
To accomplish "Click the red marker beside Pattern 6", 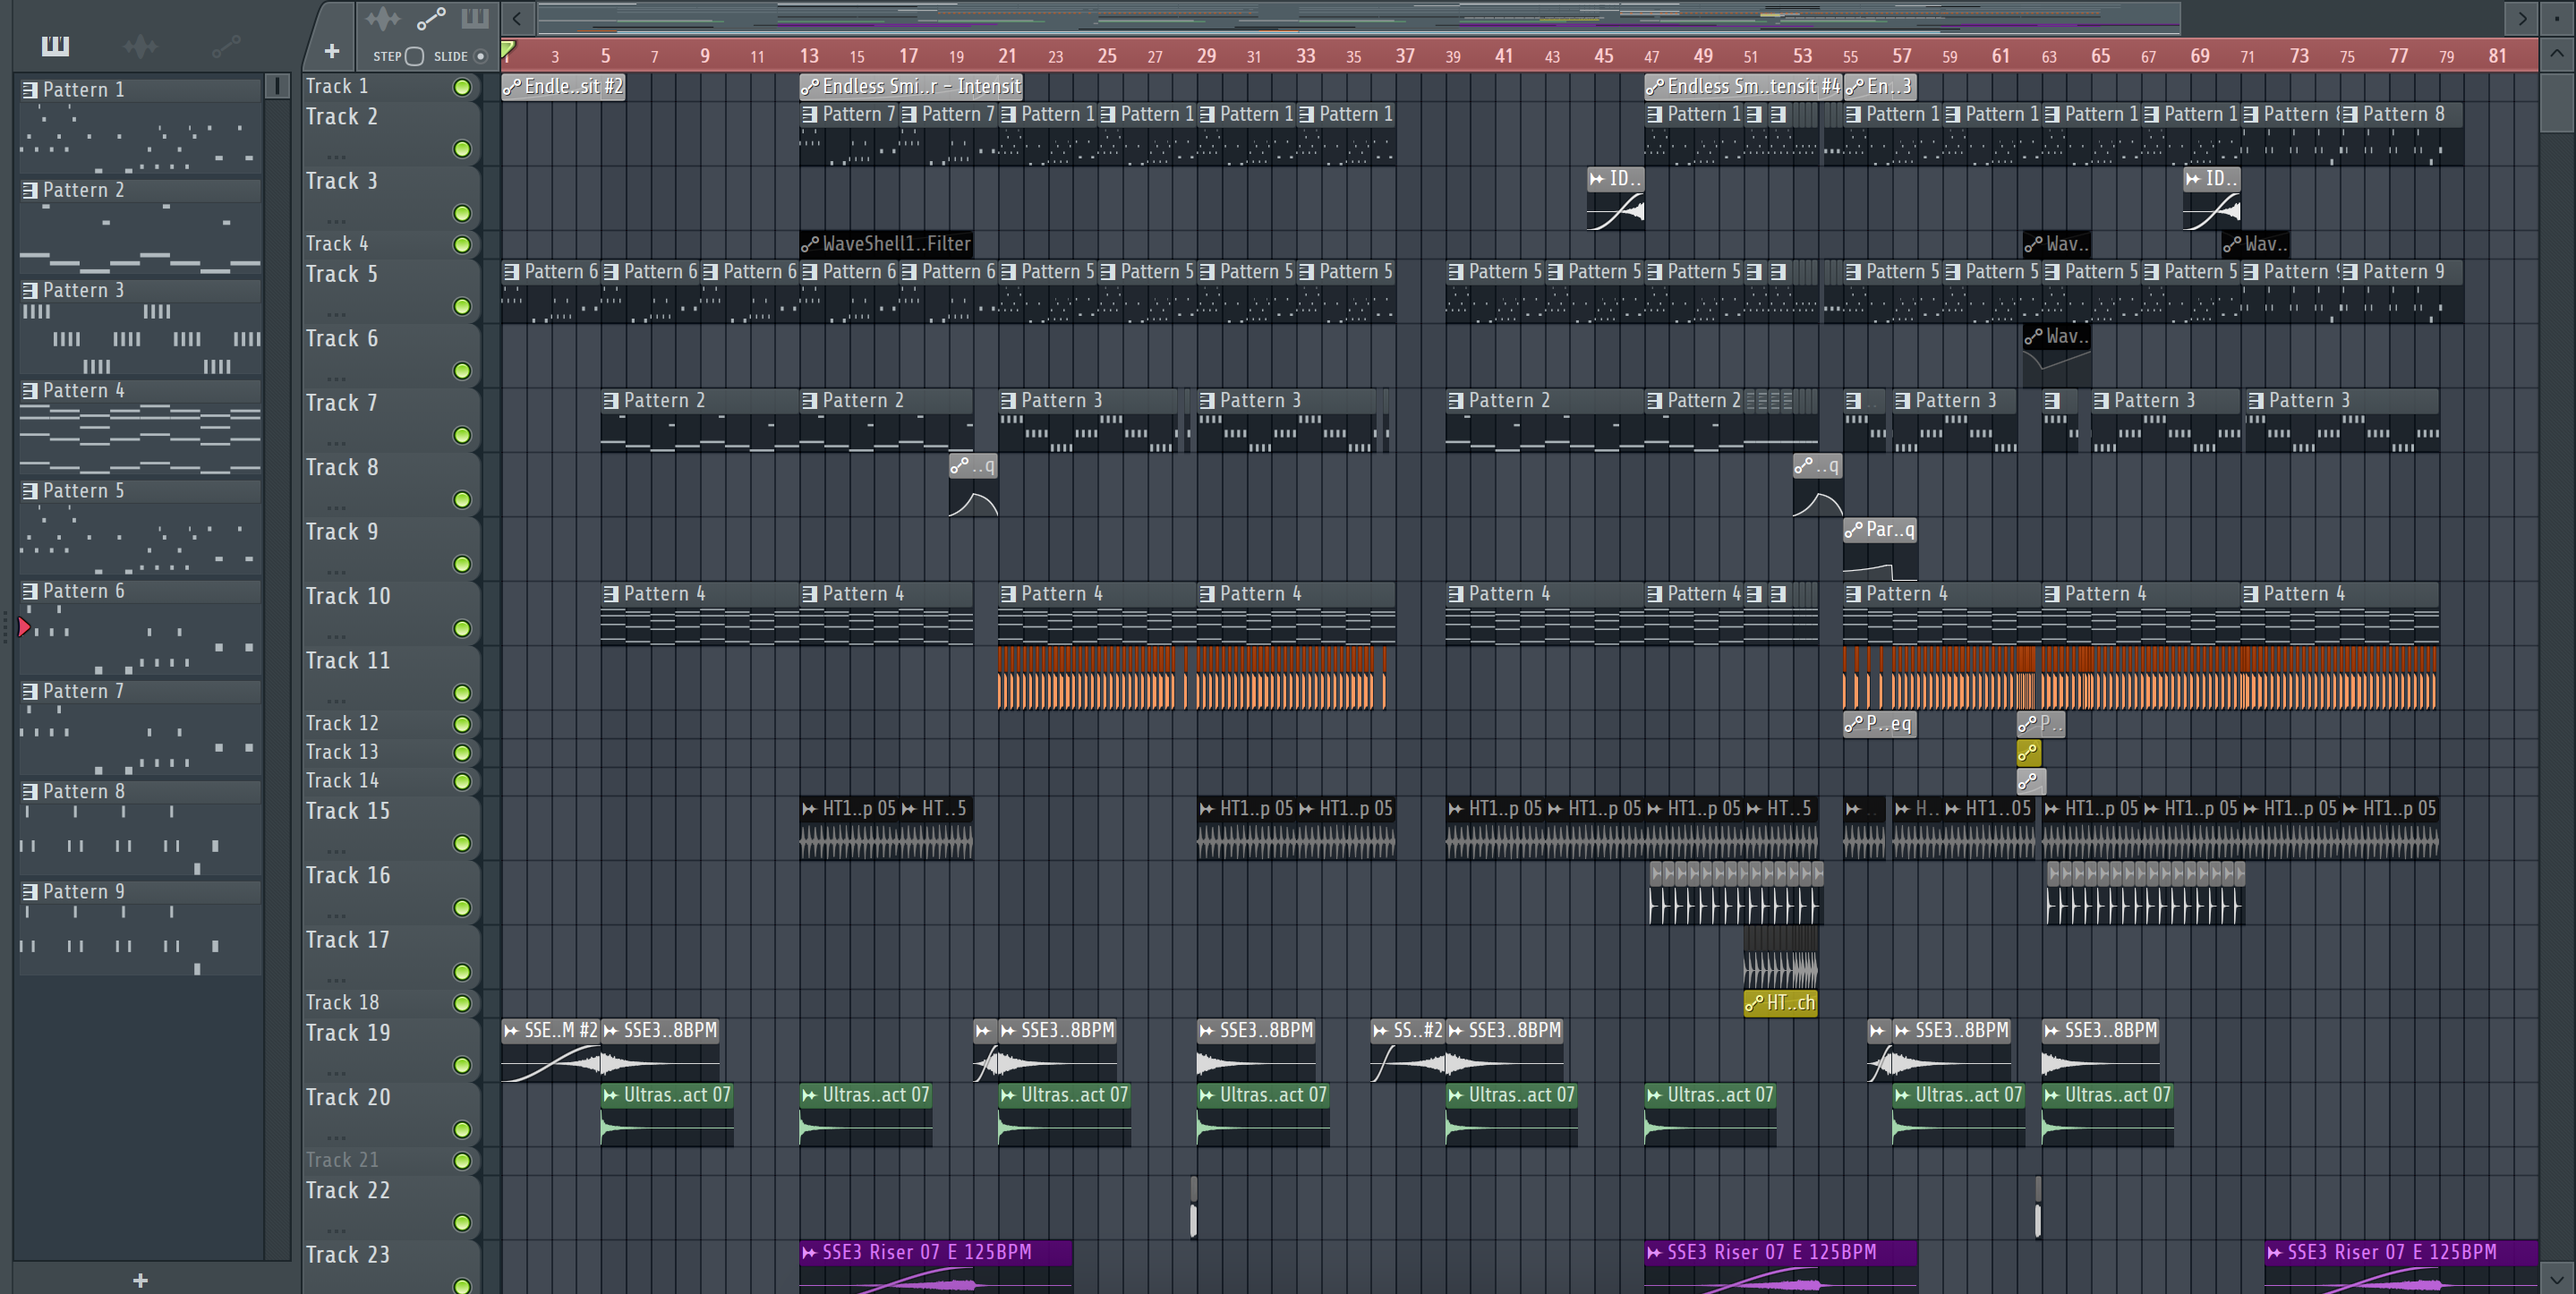I will [24, 627].
